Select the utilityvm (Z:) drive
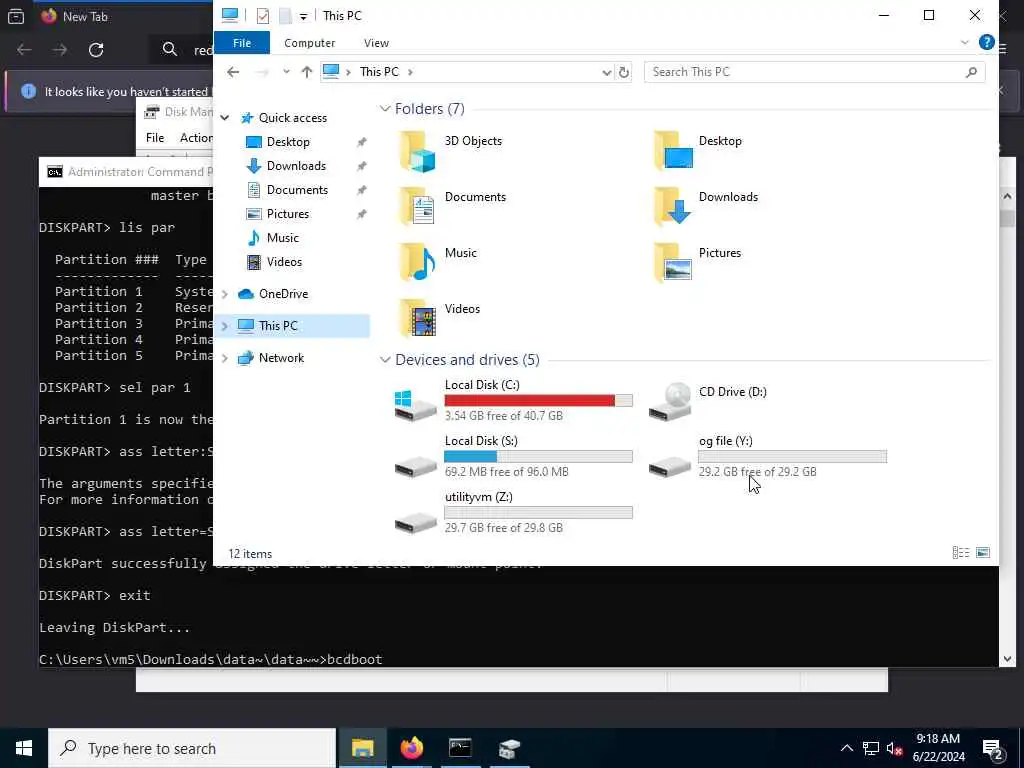 coord(513,512)
